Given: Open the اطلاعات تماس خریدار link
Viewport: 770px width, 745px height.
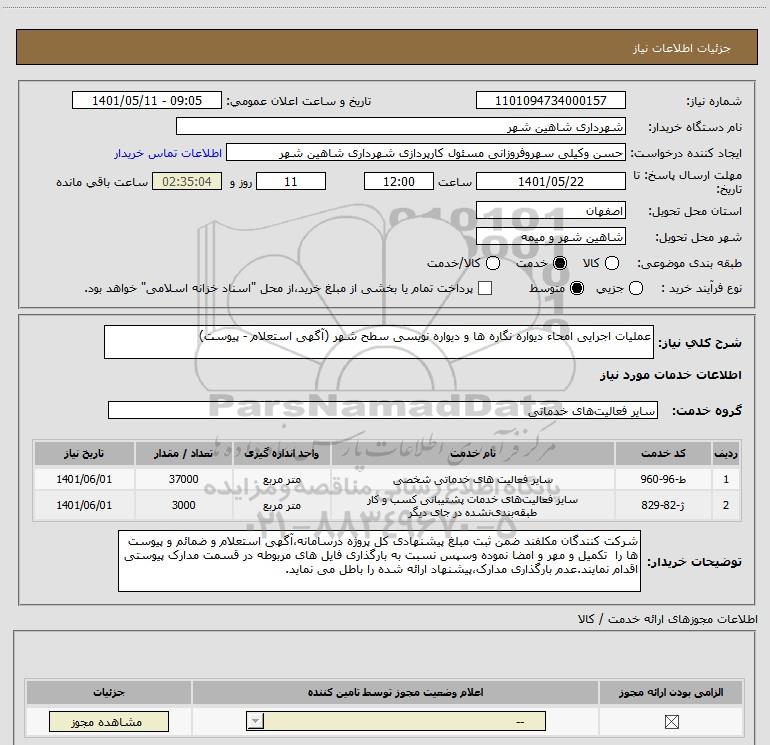Looking at the screenshot, I should tap(168, 153).
